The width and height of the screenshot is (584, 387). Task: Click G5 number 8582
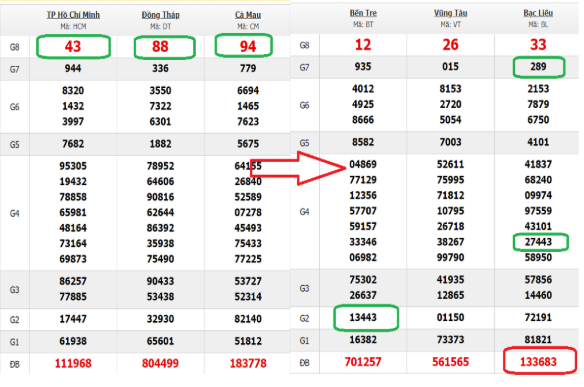pos(363,142)
